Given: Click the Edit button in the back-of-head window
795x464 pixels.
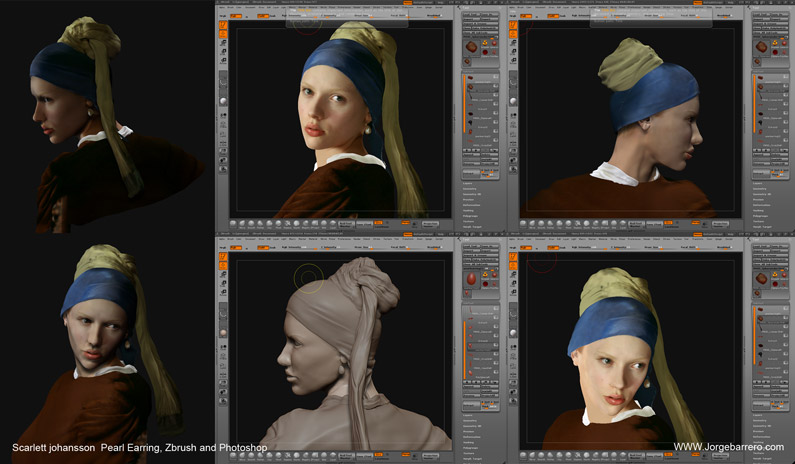Looking at the screenshot, I should coord(513,25).
